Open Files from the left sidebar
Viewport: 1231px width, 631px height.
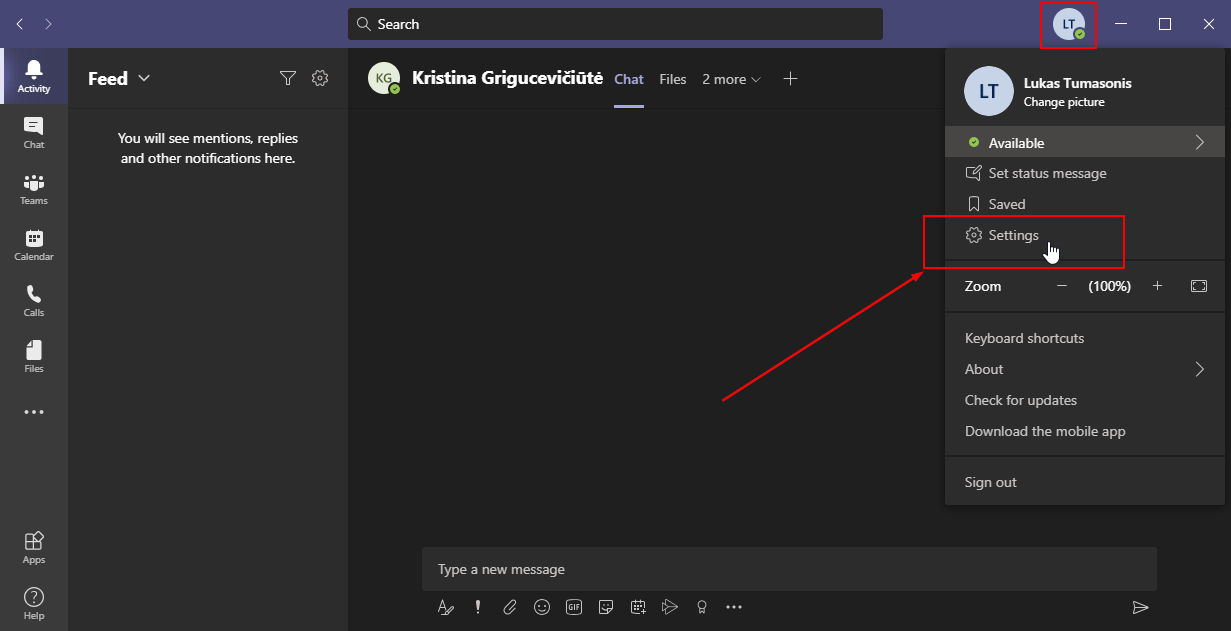point(34,356)
